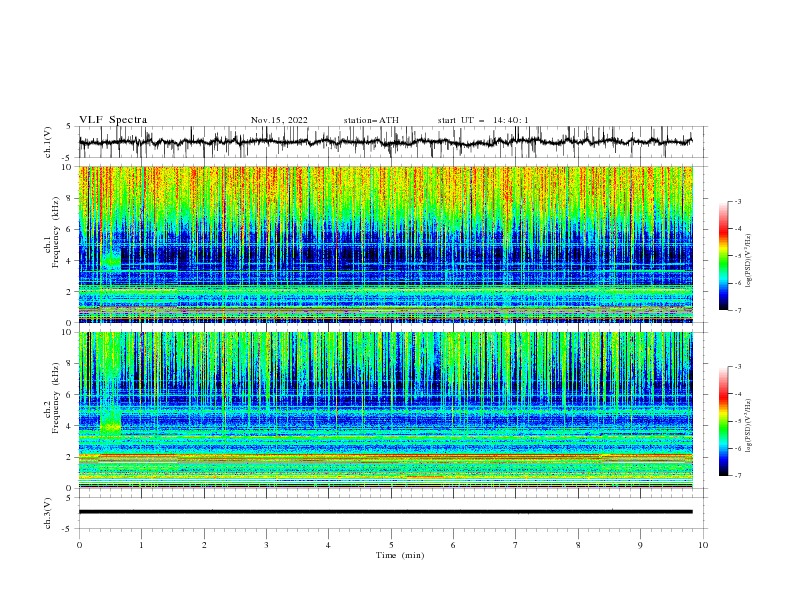The height and width of the screenshot is (612, 792).
Task: Click the "-3" tick on ch.2 color bar
Action: point(738,367)
